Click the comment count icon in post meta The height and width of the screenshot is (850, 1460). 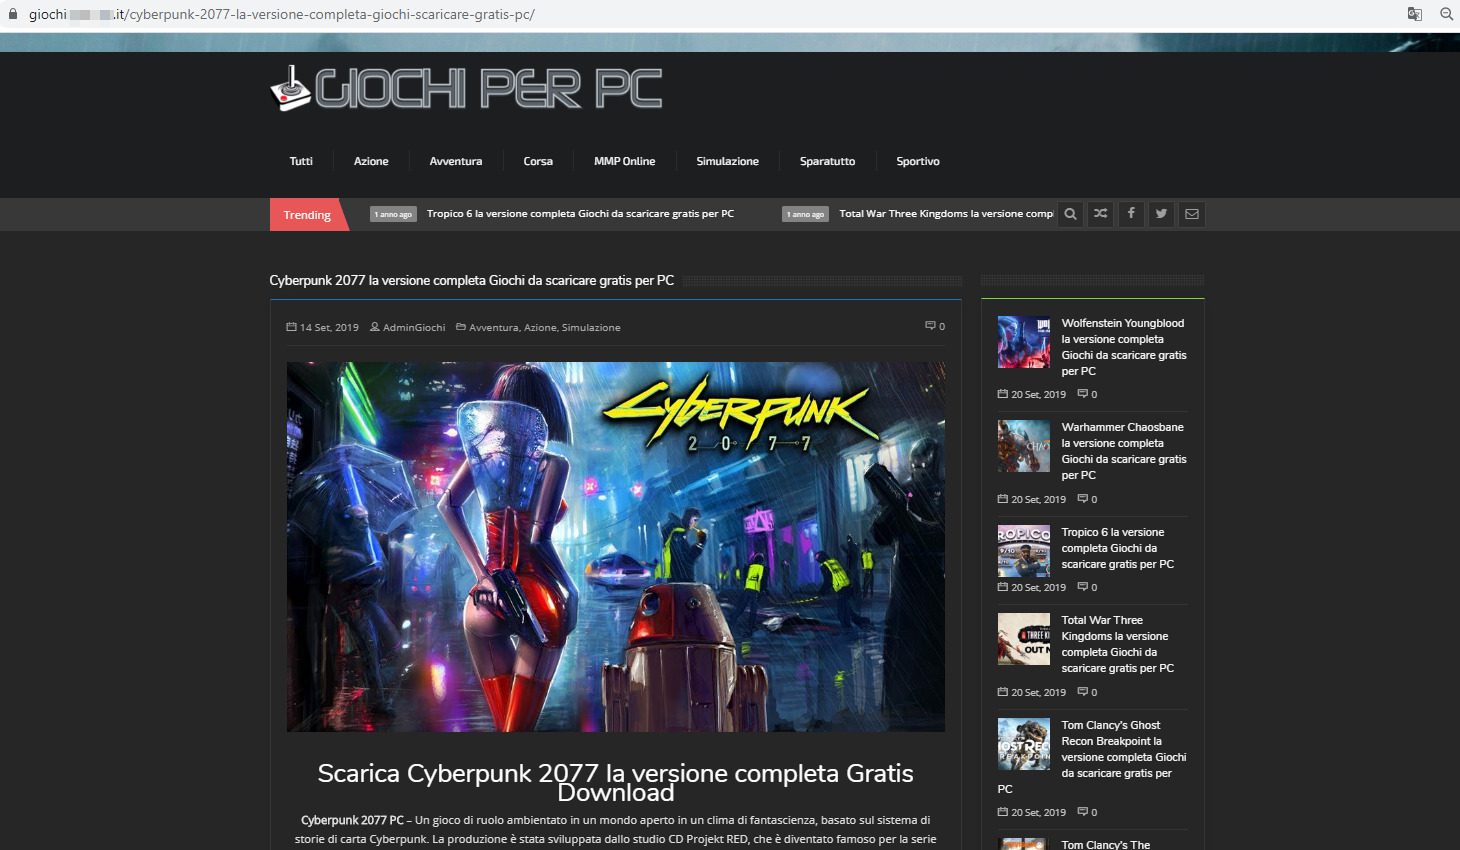[x=930, y=326]
